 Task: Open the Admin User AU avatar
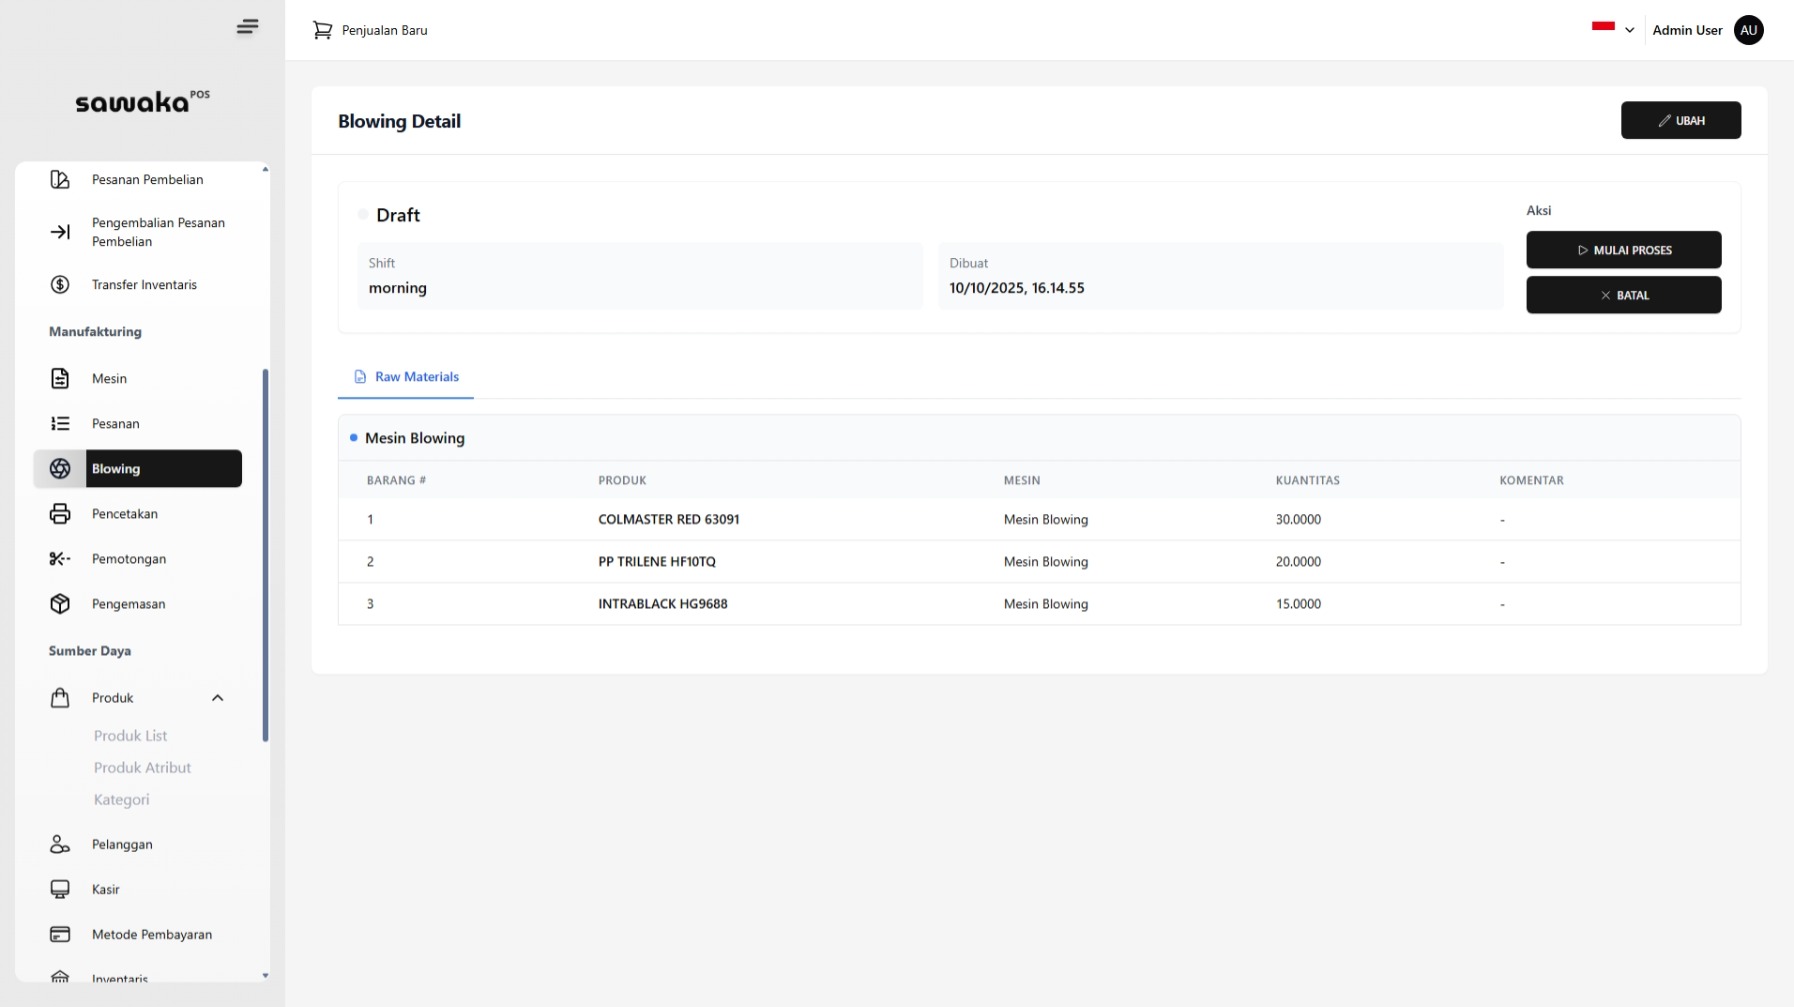coord(1748,30)
